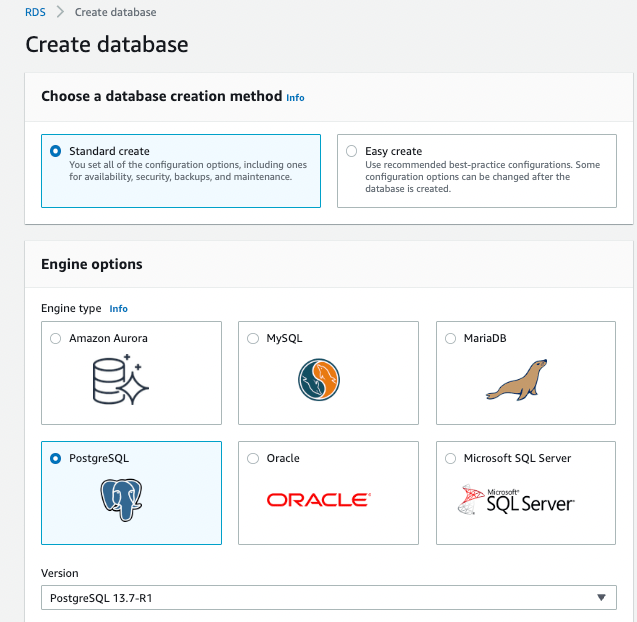Open Info link next to Engine type
The height and width of the screenshot is (622, 637).
pos(119,309)
